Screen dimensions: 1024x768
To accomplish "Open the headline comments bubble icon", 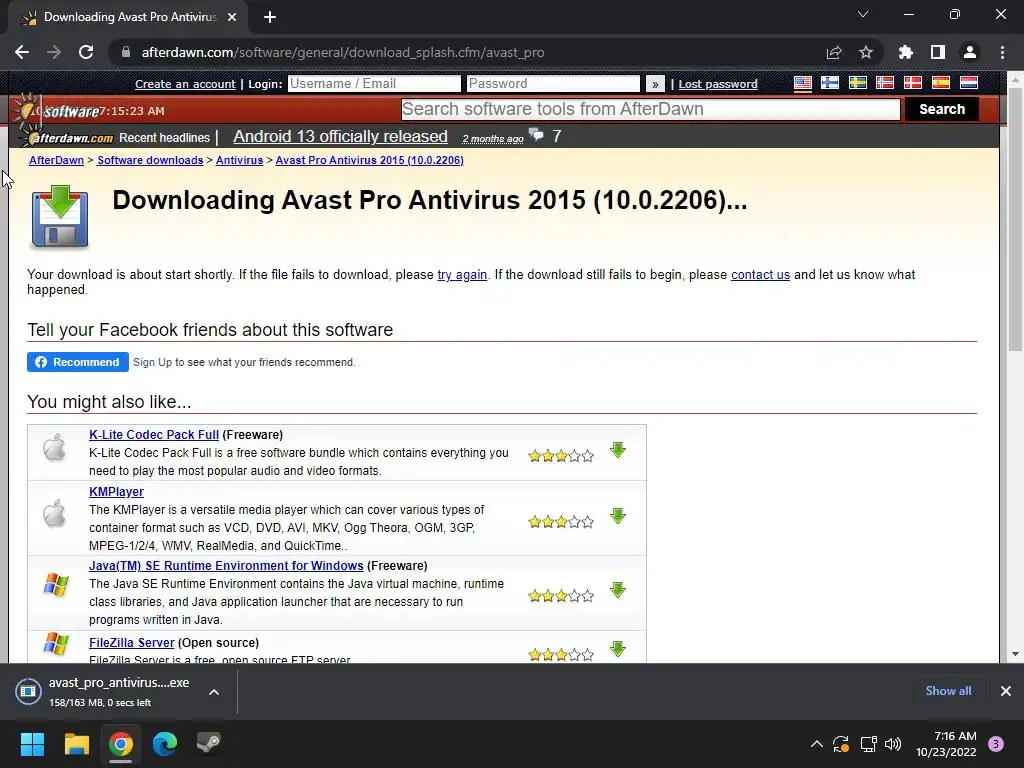I will (x=536, y=135).
